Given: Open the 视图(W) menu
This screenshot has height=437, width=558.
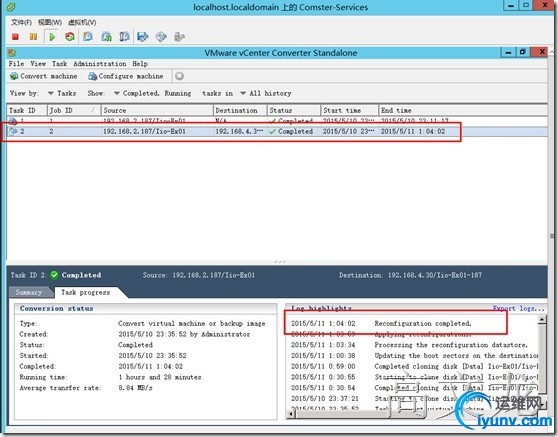Looking at the screenshot, I should click(50, 22).
